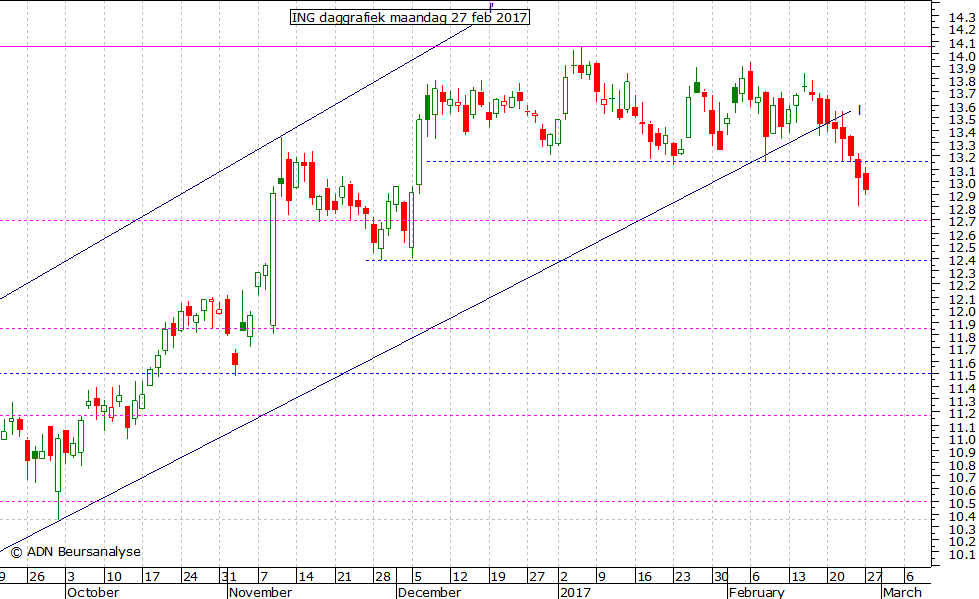This screenshot has width=979, height=599.
Task: Click the '12.6' price axis label
Action: (962, 235)
